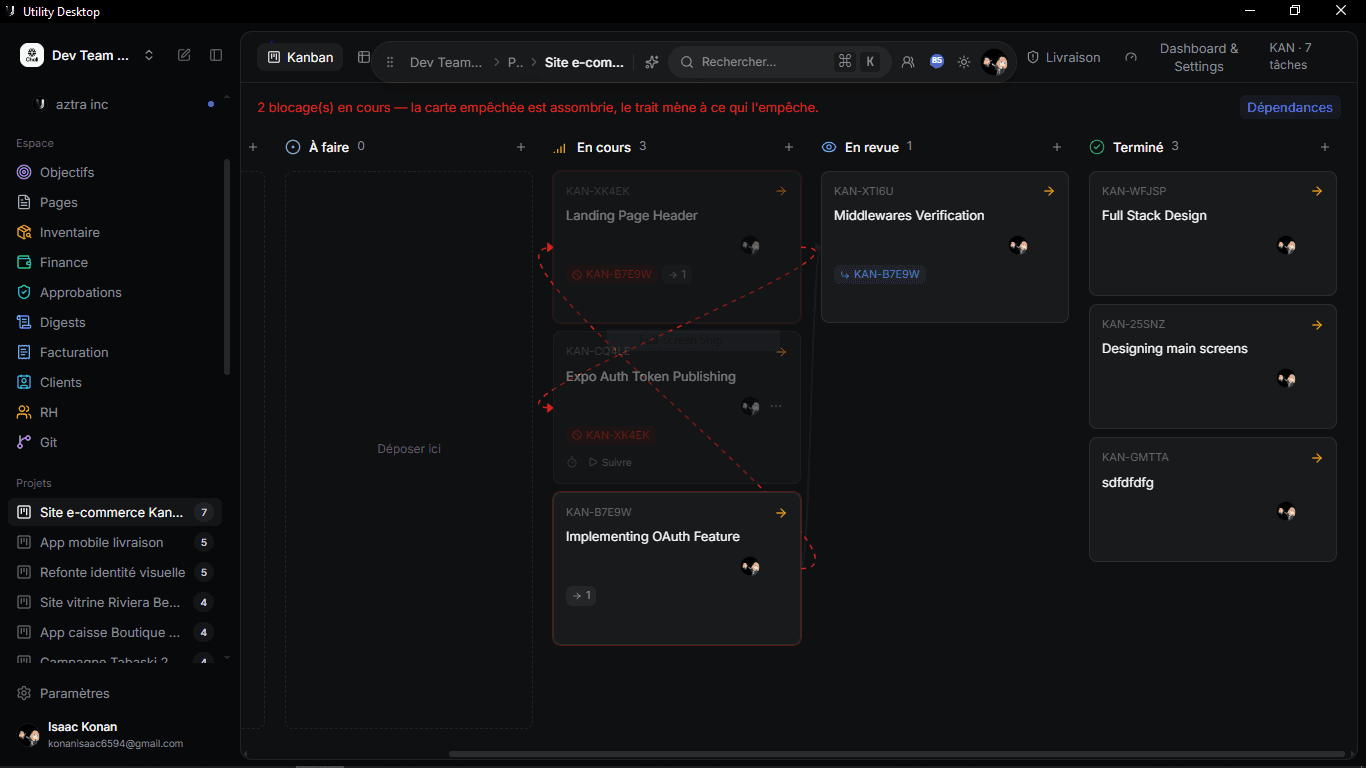Select the Kanban view tab
Viewport: 1366px width, 768px height.
[300, 57]
